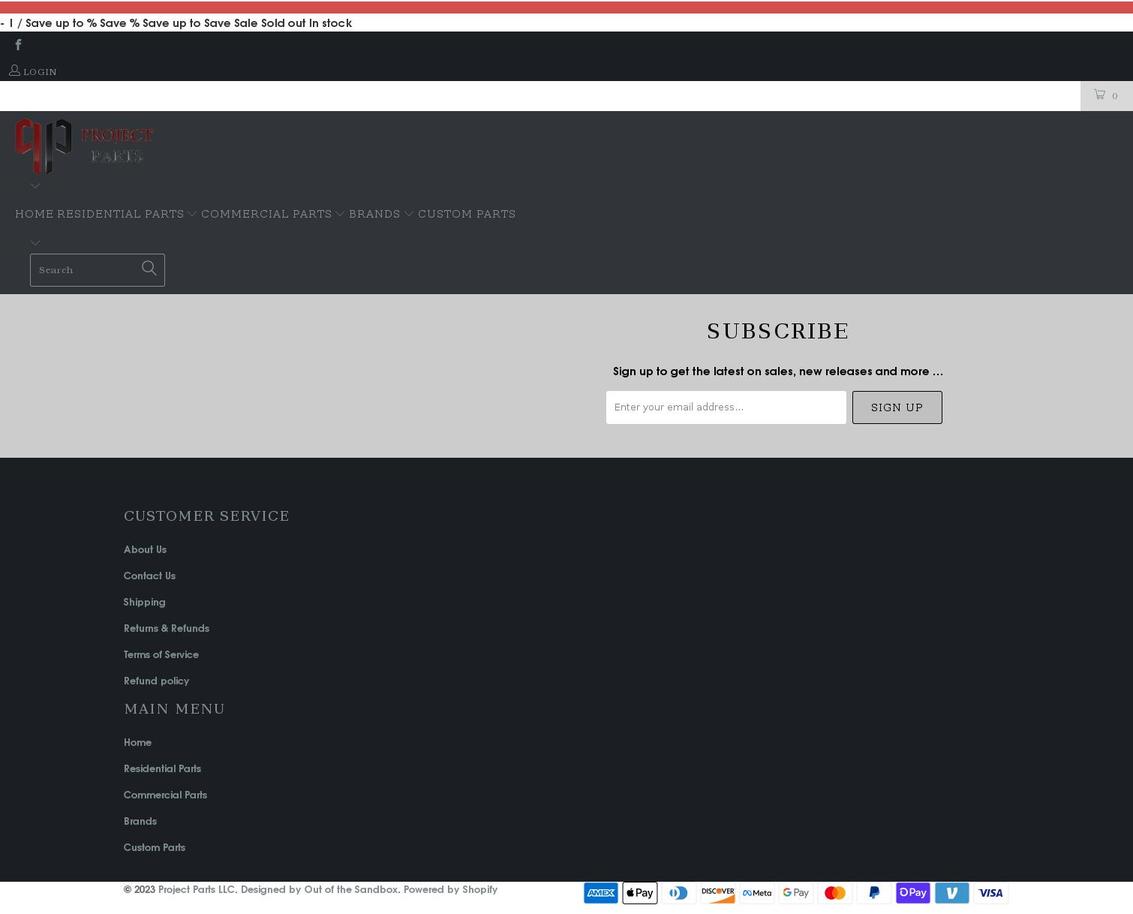
Task: Click the Visa payment icon
Action: [x=991, y=893]
